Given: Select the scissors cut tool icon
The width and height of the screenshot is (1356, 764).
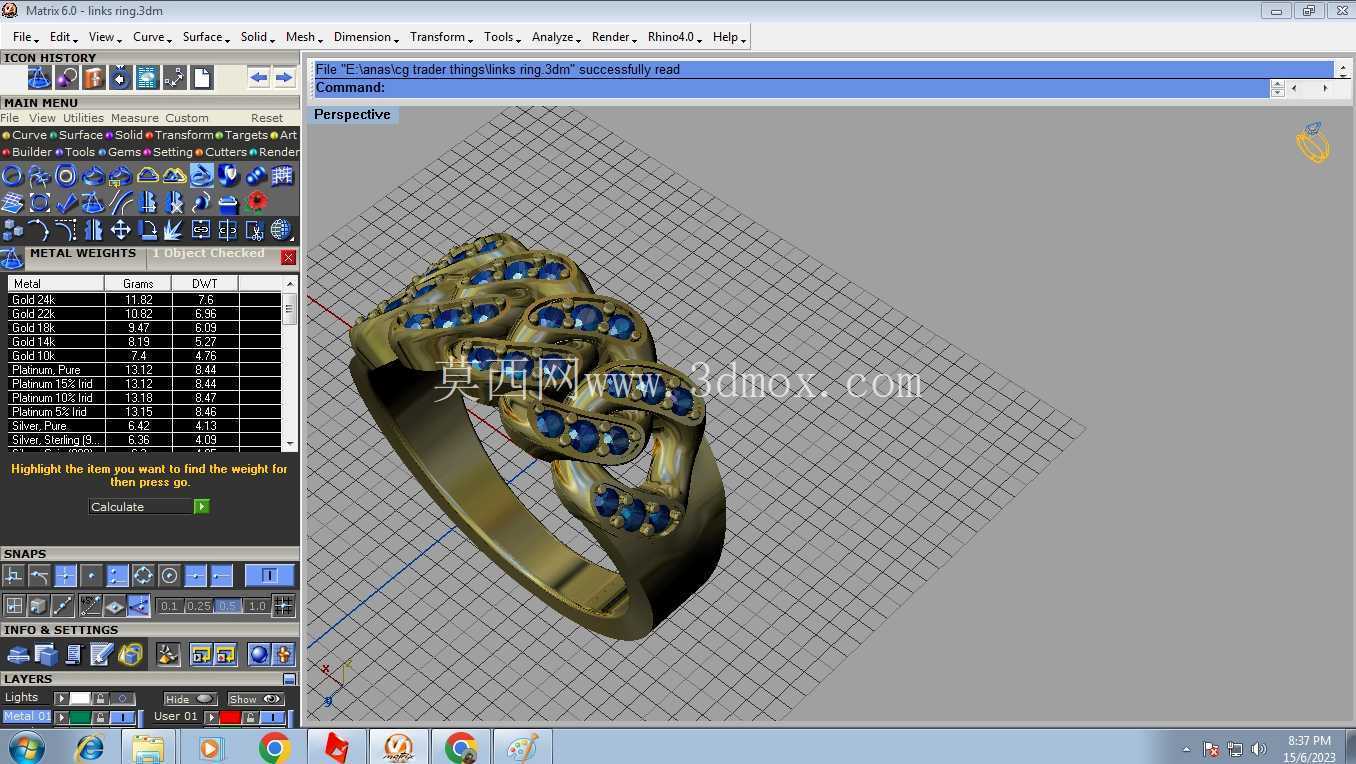Looking at the screenshot, I should point(254,230).
